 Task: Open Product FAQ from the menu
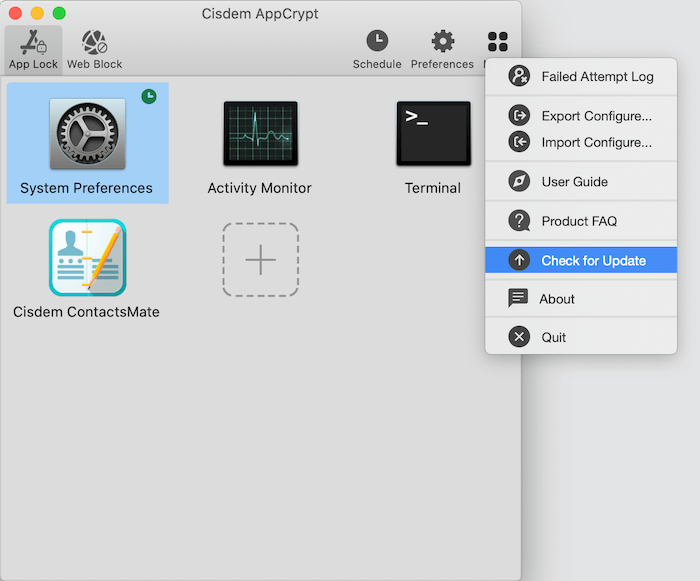tap(579, 221)
